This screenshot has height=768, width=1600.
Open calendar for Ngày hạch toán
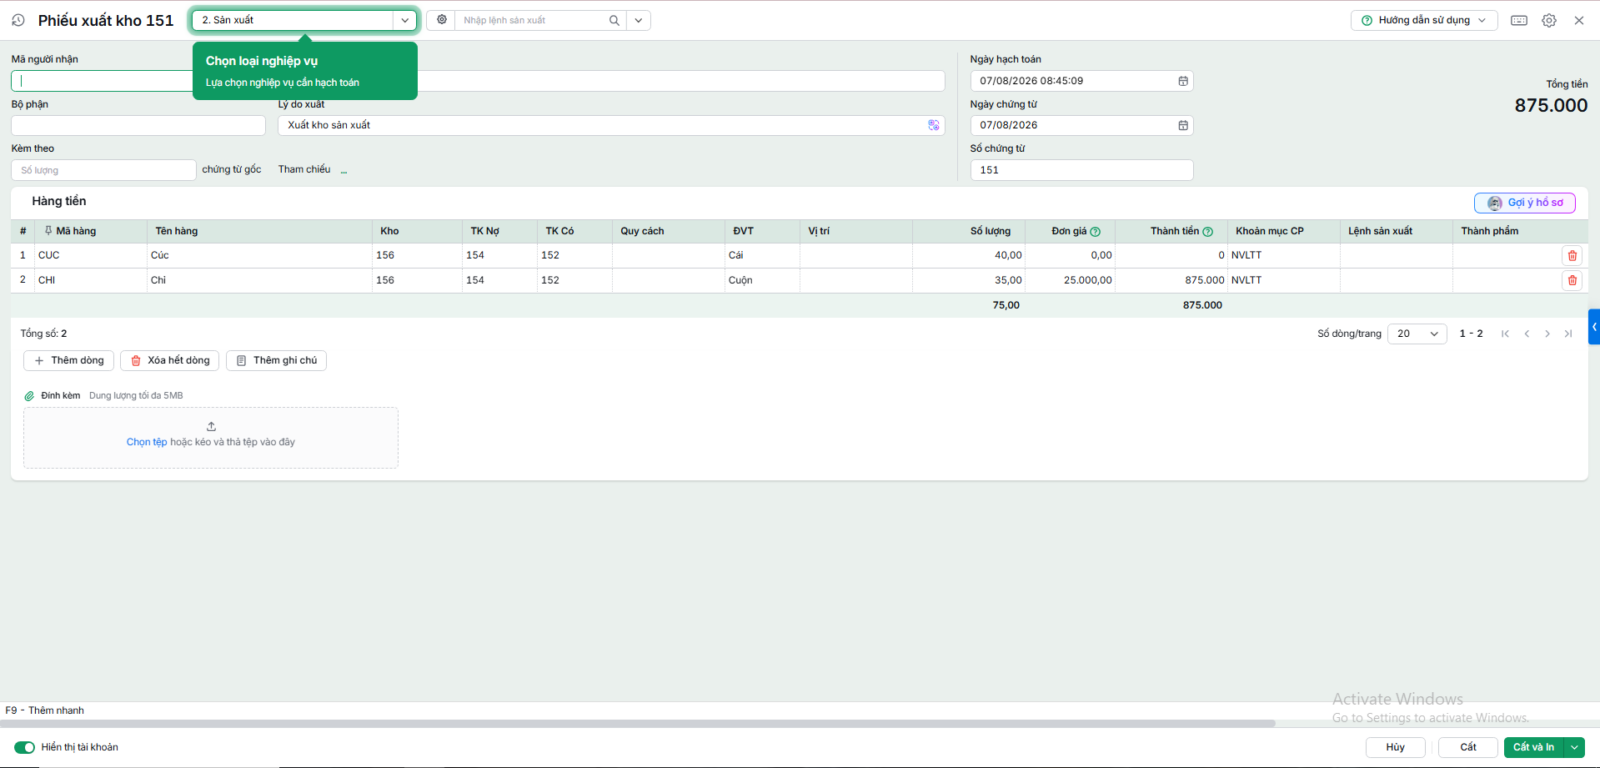pyautogui.click(x=1183, y=81)
